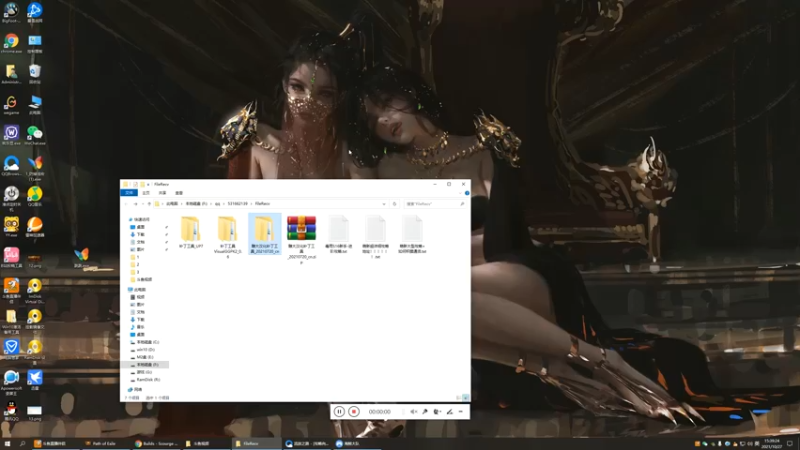Image resolution: width=800 pixels, height=450 pixels.
Task: Select This PC in the navigation pane
Action: [137, 289]
